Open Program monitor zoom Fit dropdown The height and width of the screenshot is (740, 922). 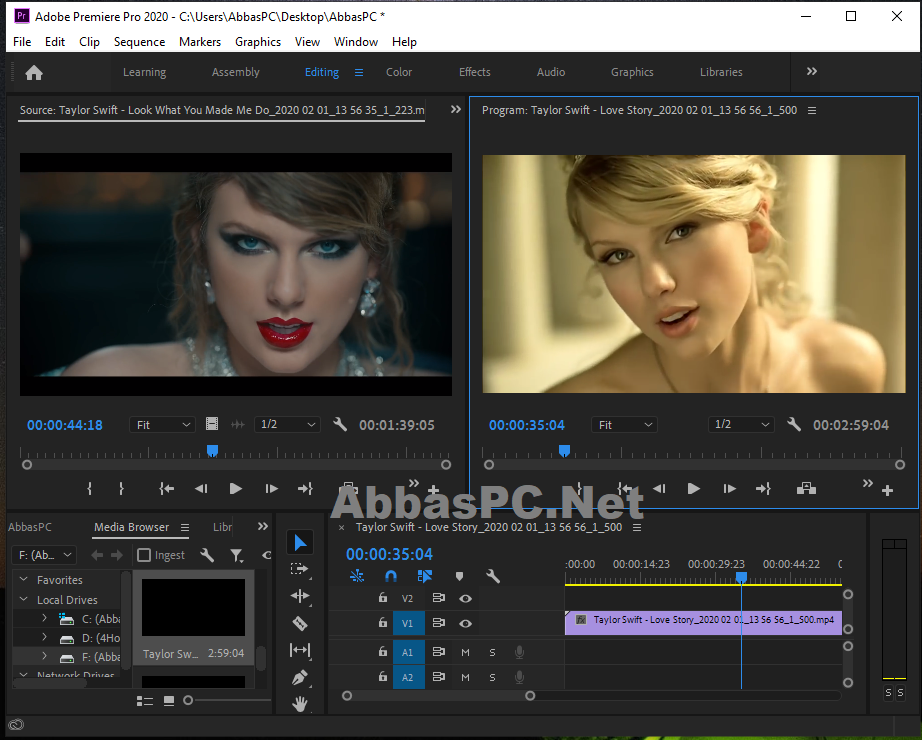click(x=624, y=425)
